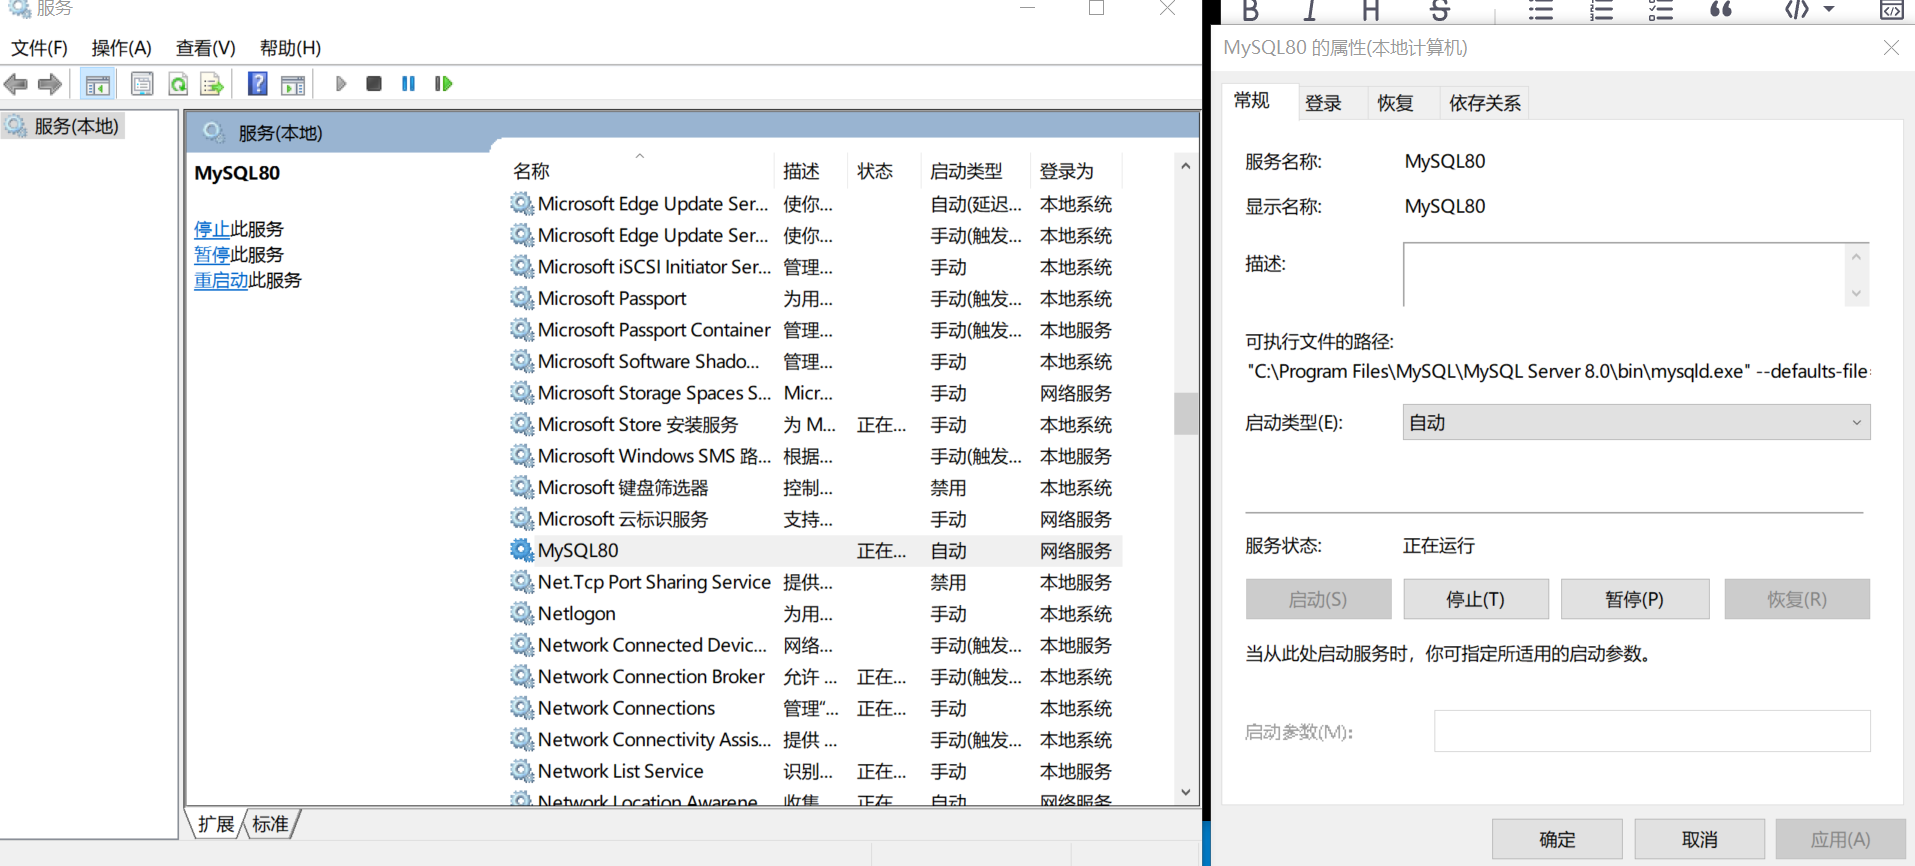The image size is (1915, 866).
Task: Click the 确定 button
Action: (x=1557, y=839)
